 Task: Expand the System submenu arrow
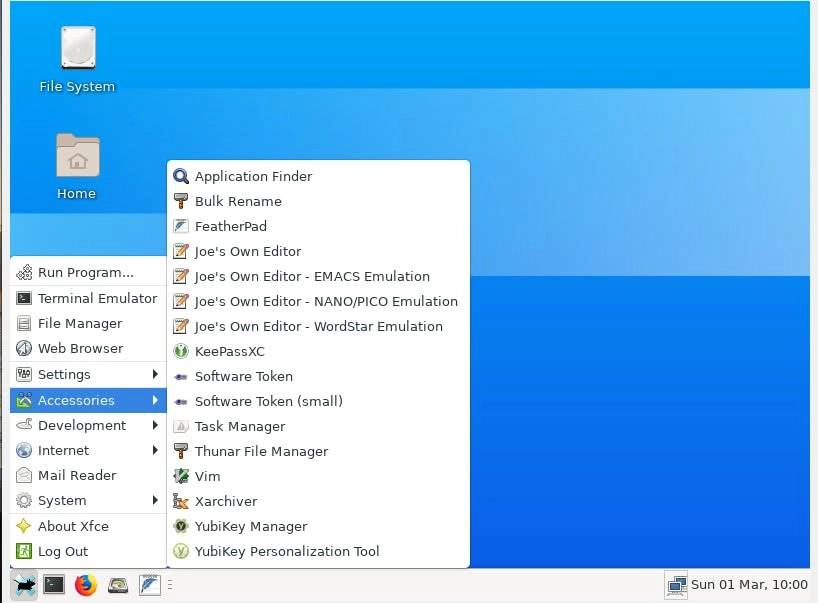coord(155,500)
